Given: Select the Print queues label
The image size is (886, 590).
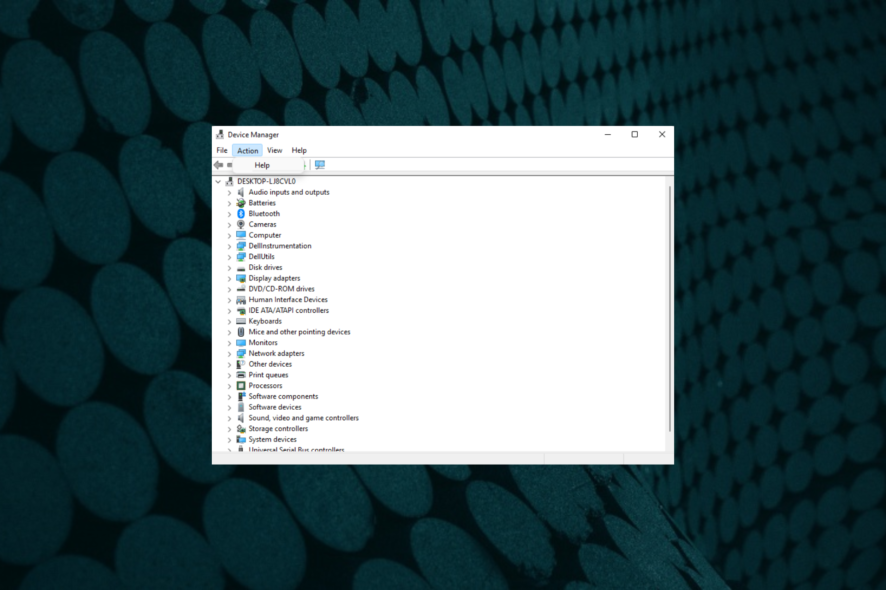Looking at the screenshot, I should point(268,375).
